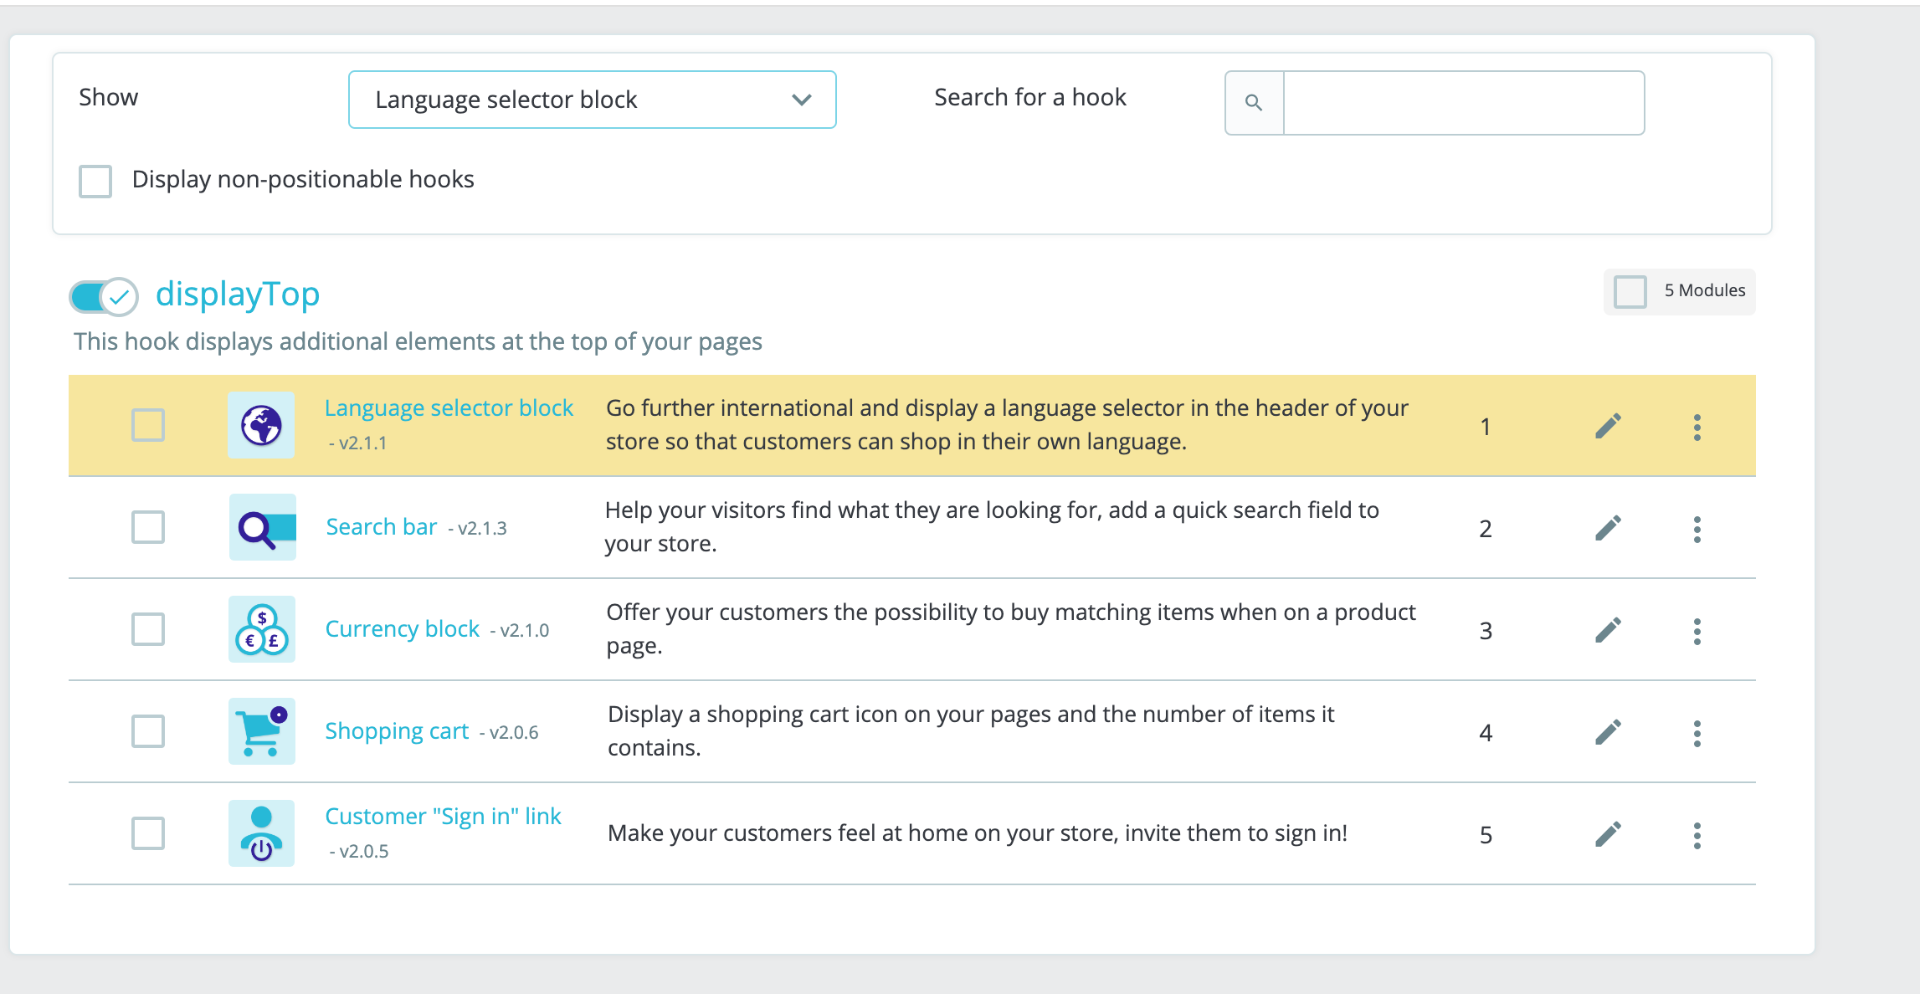Click the search magnifier icon beside hook field
The image size is (1920, 994).
tap(1254, 103)
